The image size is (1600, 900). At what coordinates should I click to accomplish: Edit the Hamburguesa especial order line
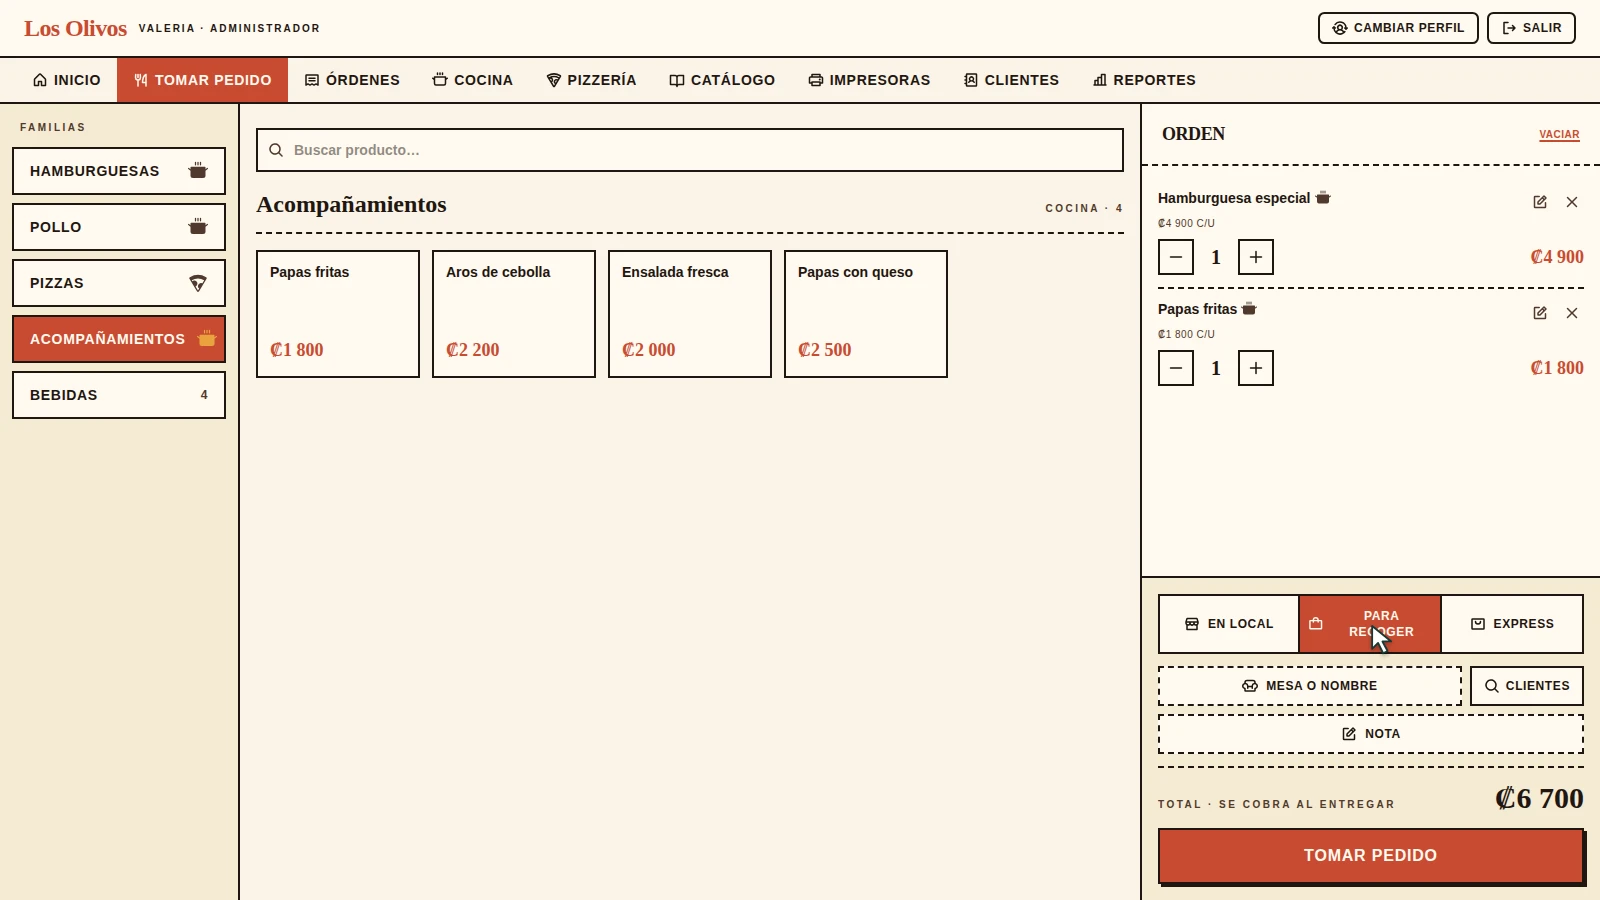(x=1540, y=202)
